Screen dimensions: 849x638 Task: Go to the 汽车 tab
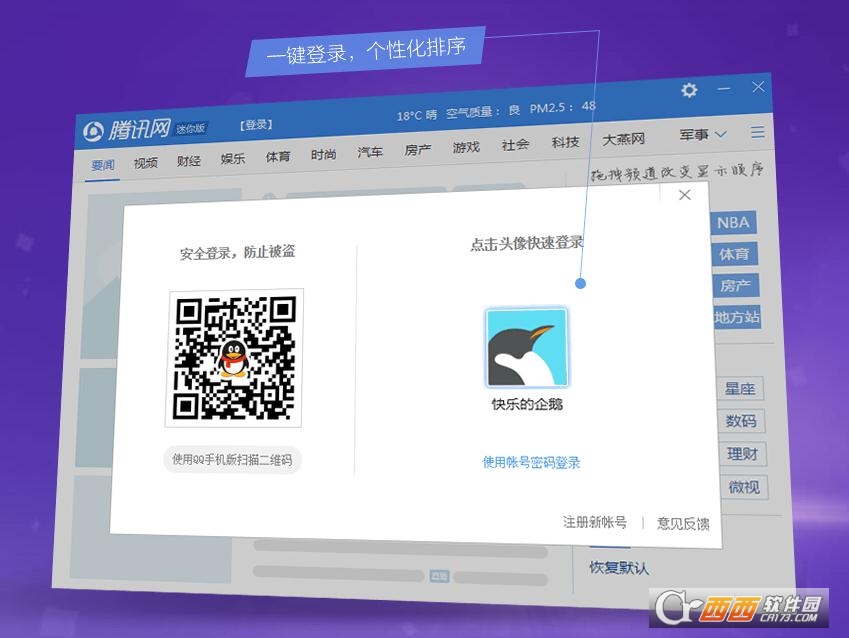tap(370, 152)
